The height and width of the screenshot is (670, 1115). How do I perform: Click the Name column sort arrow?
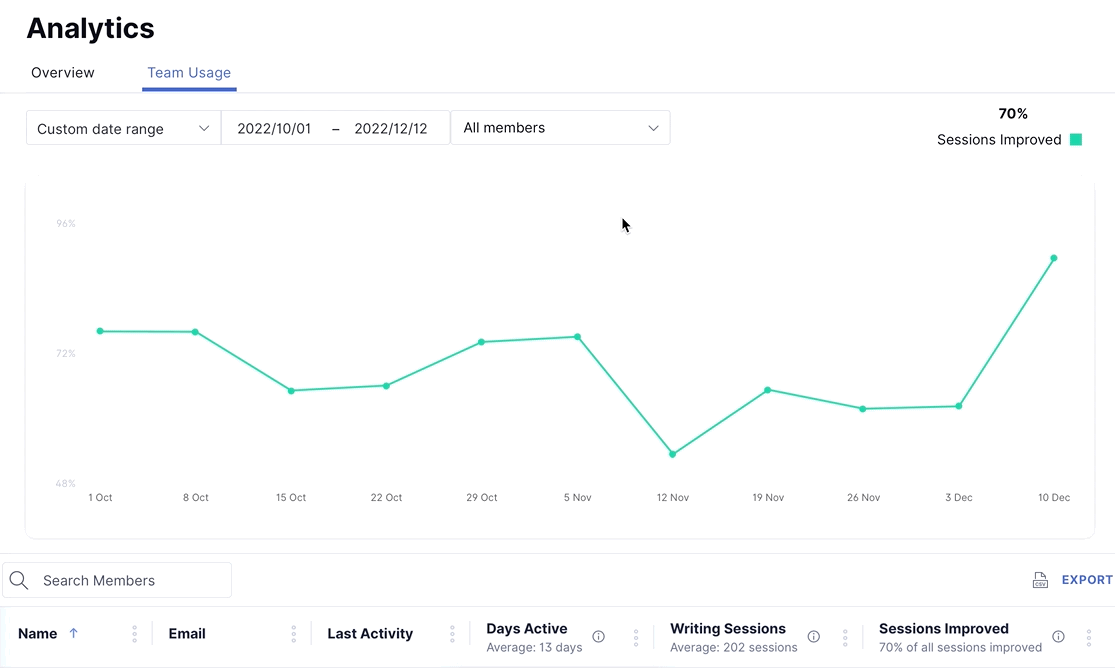click(73, 633)
